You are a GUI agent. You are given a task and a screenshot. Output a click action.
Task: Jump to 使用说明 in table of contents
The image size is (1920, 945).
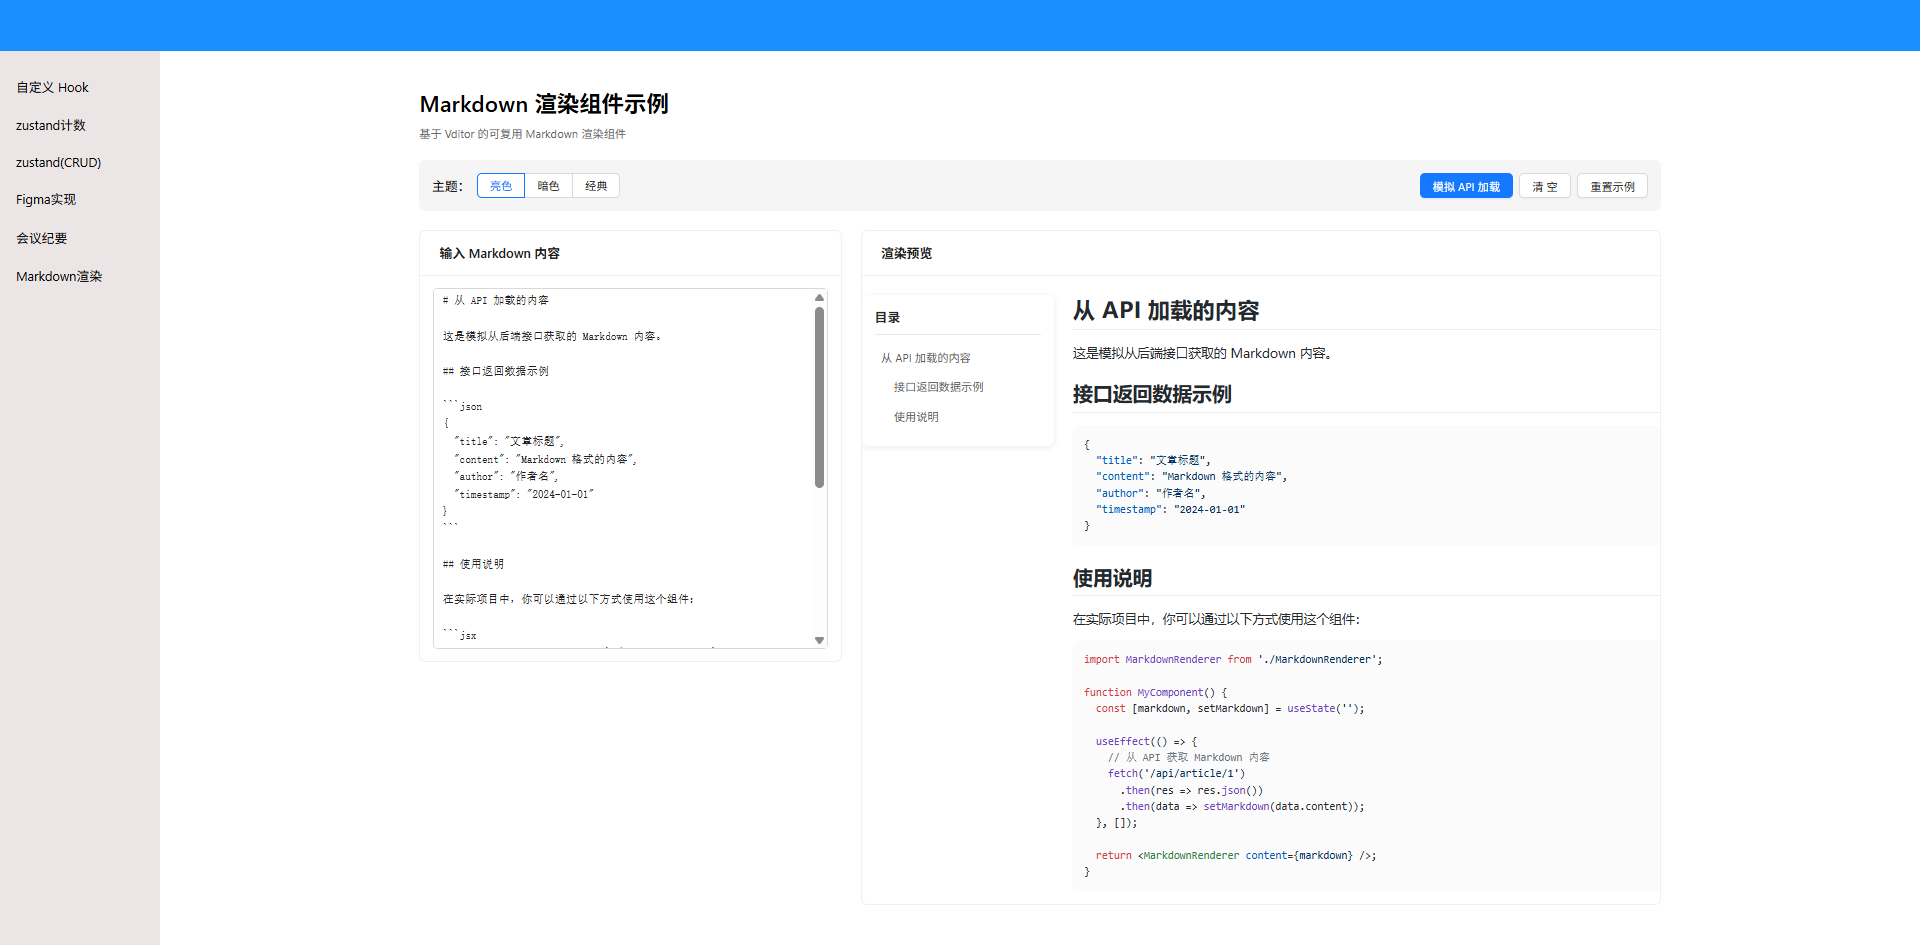click(916, 417)
